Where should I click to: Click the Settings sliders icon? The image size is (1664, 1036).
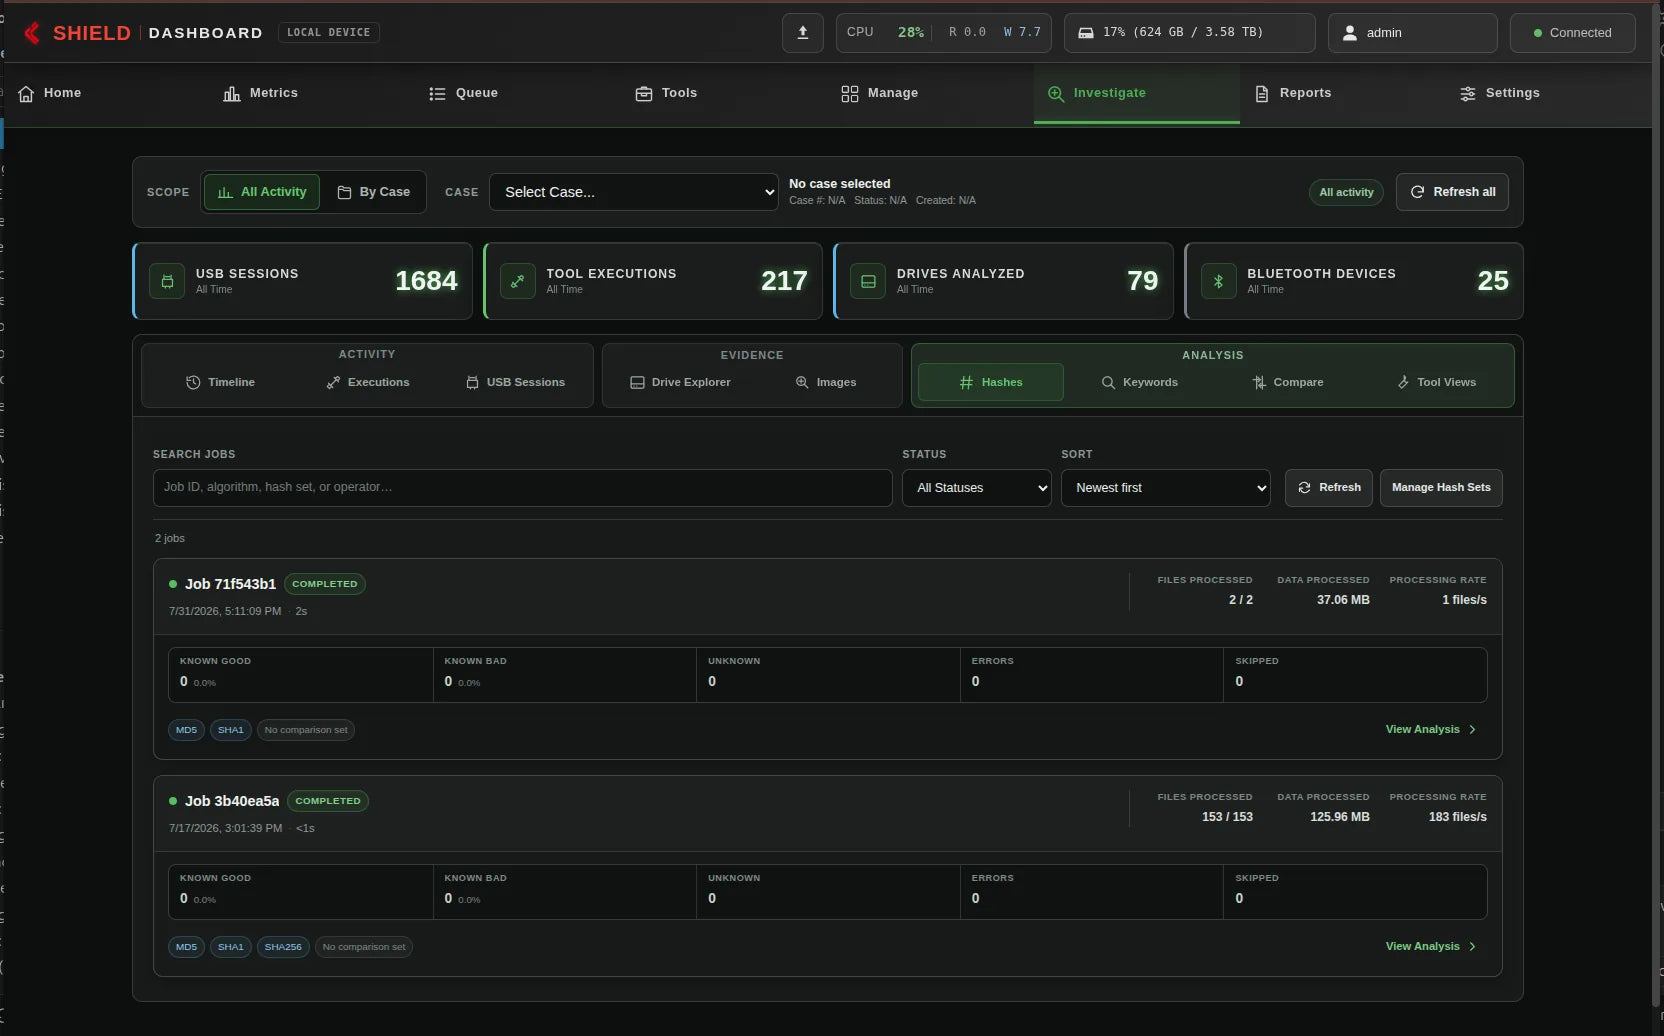click(1468, 93)
